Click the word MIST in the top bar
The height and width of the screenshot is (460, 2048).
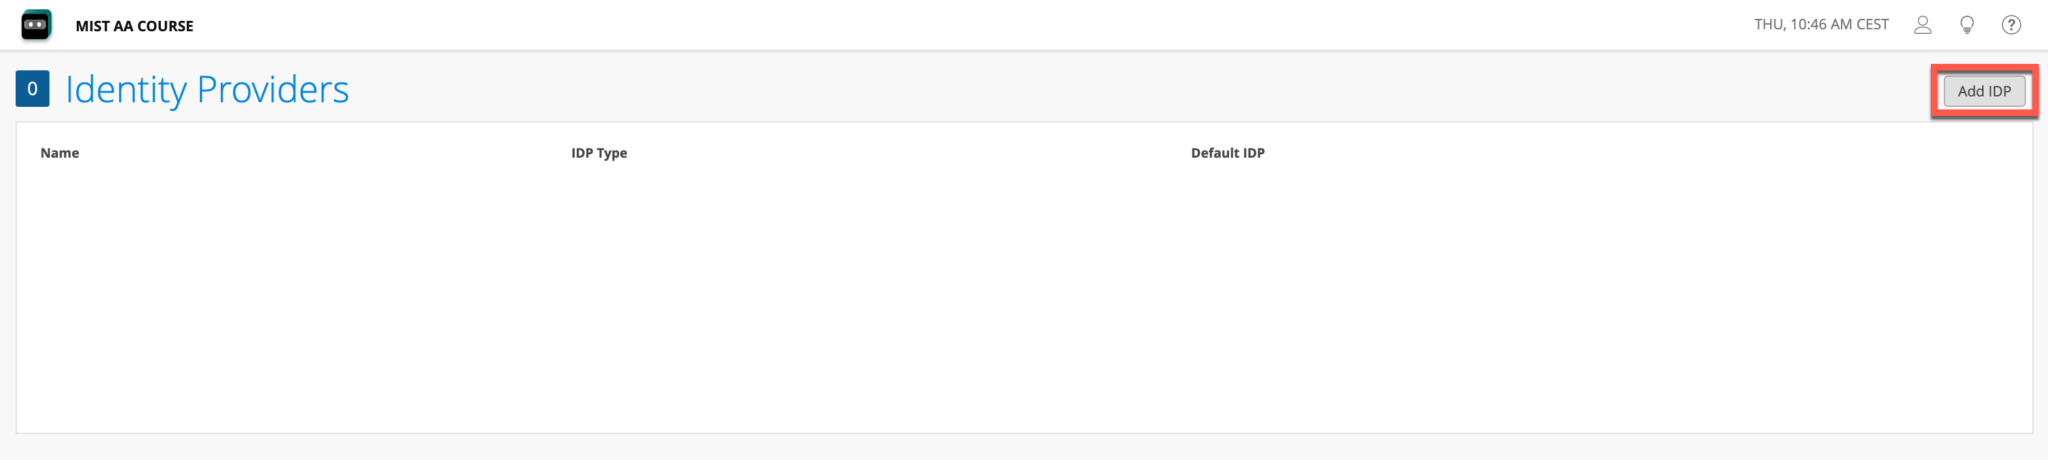pyautogui.click(x=92, y=26)
